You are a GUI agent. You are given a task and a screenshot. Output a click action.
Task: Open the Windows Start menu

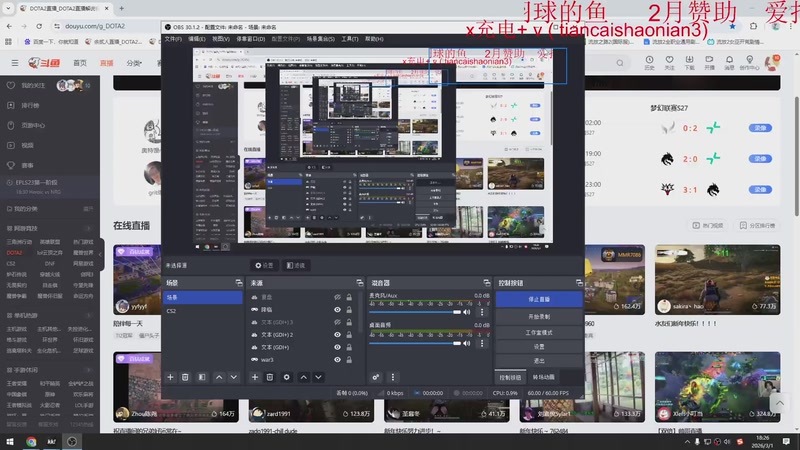(10, 442)
